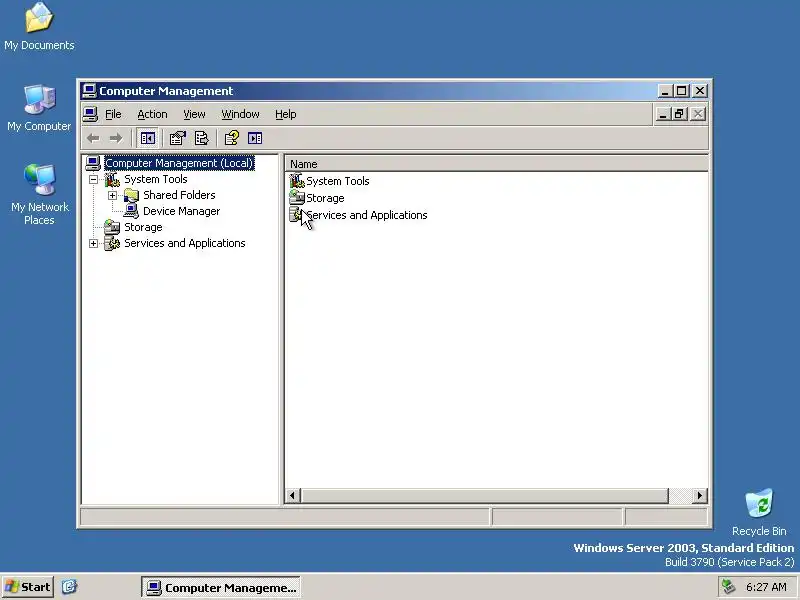This screenshot has height=600, width=800.
Task: Select Services and Applications in right pane
Action: point(366,215)
